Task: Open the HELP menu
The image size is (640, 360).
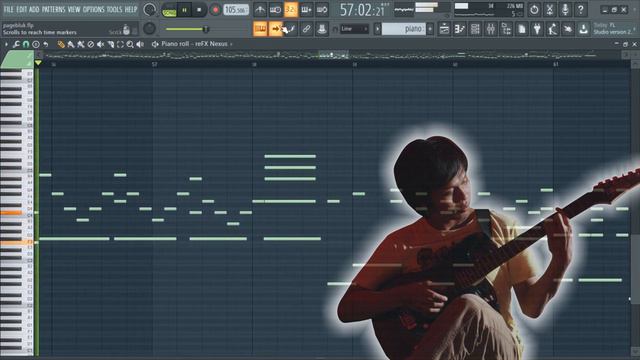Action: (x=131, y=9)
